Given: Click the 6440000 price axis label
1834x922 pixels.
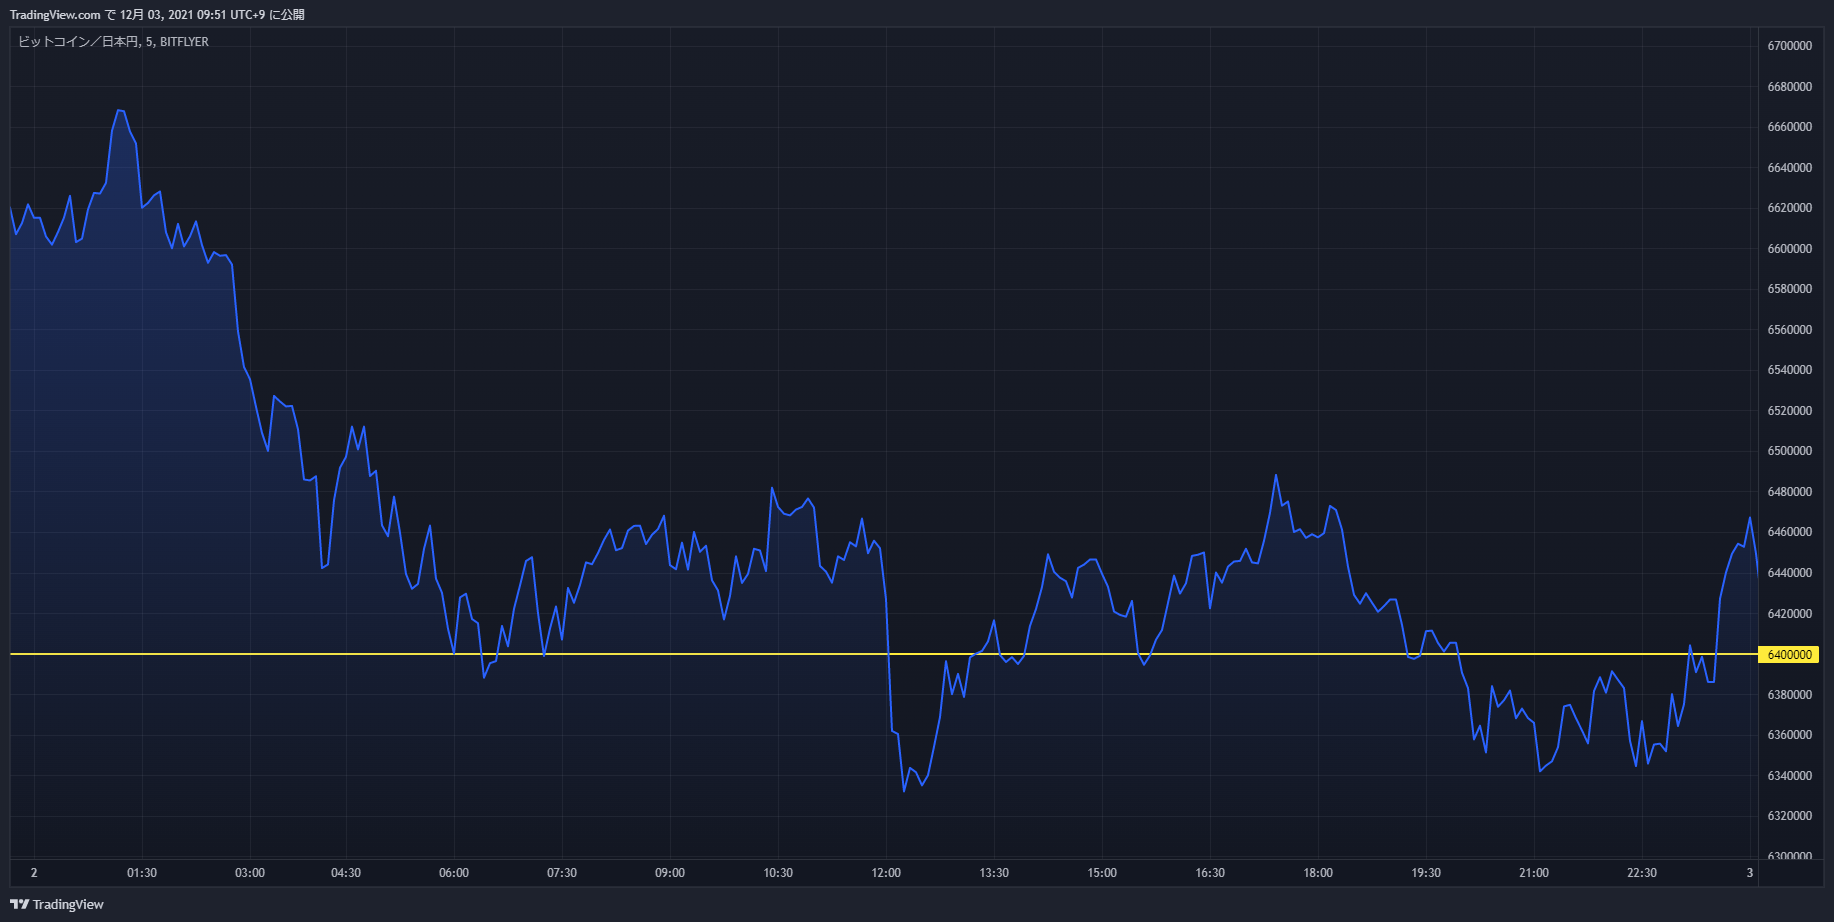Looking at the screenshot, I should coord(1790,573).
